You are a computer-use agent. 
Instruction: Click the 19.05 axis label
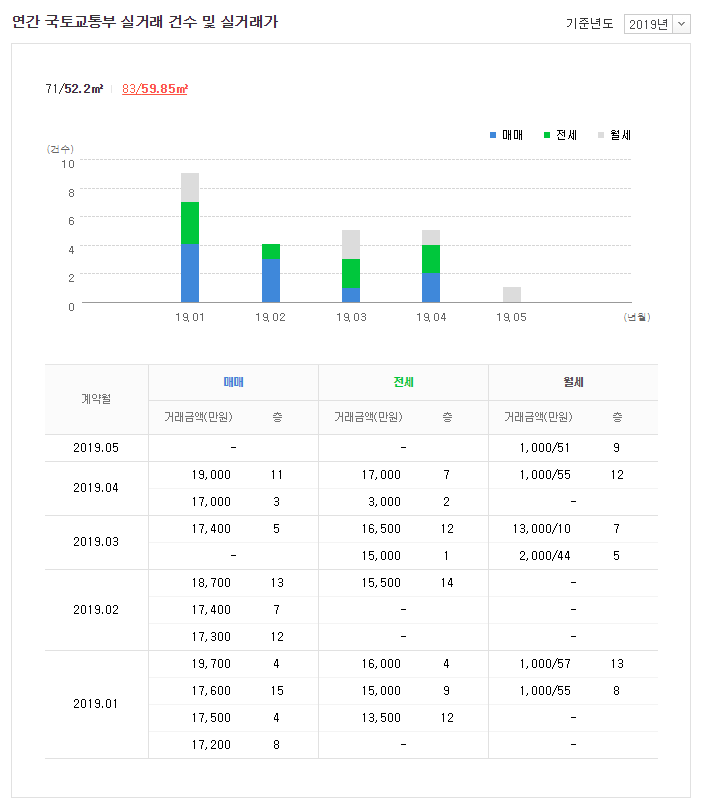511,317
